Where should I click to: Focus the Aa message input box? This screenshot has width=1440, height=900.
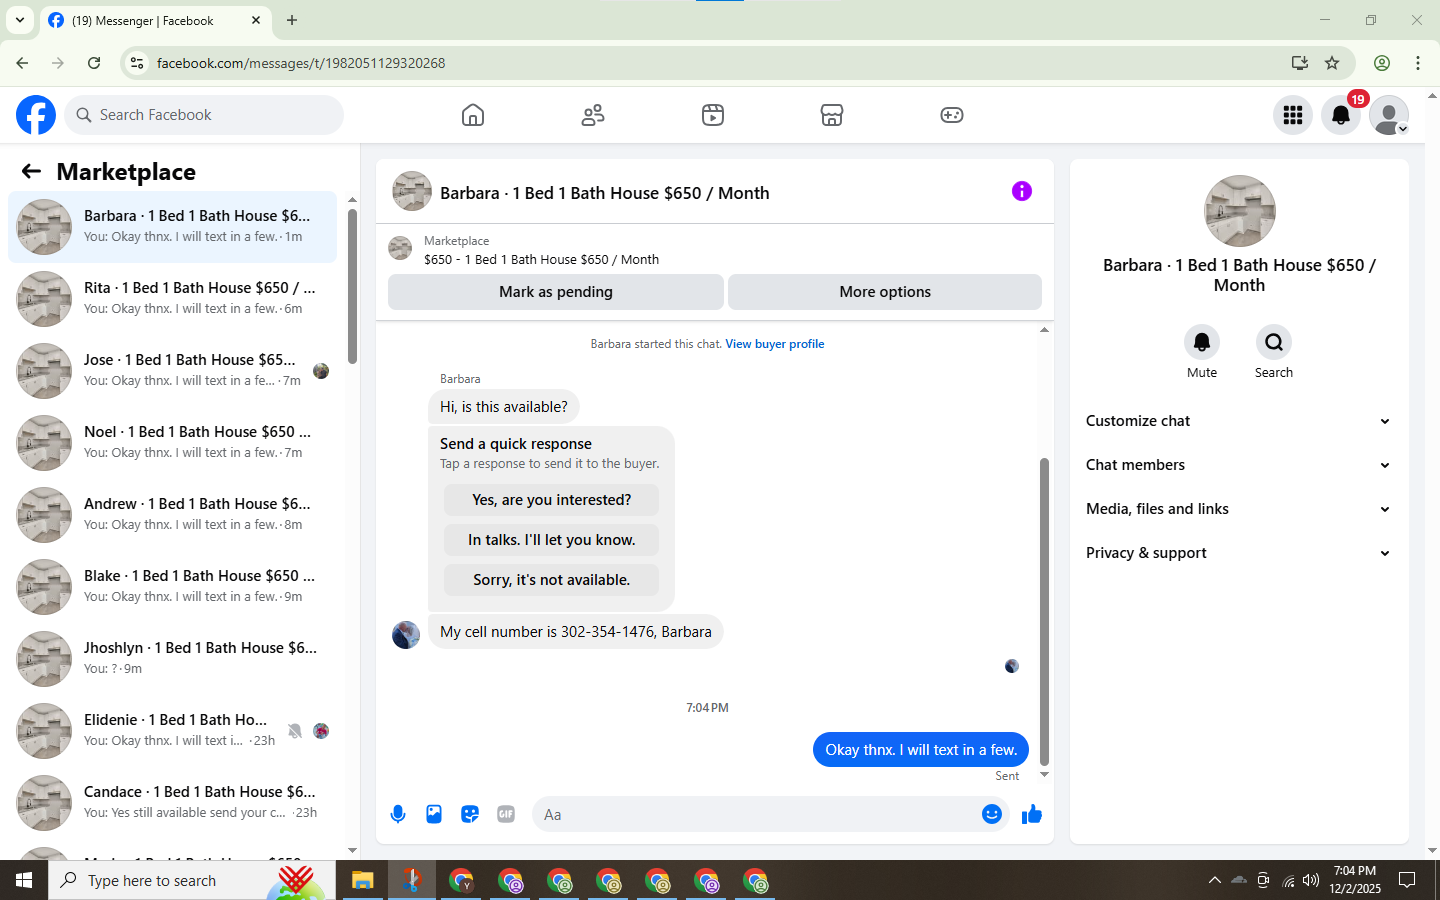pyautogui.click(x=756, y=814)
